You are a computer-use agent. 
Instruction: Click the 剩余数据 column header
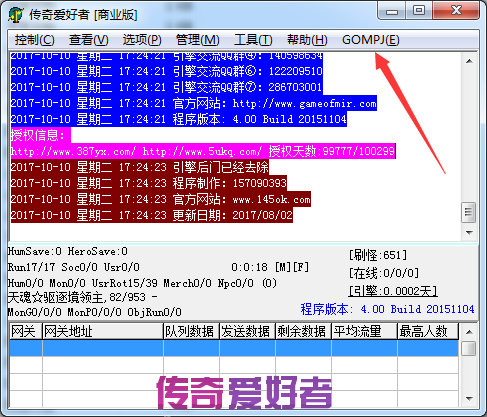(x=303, y=331)
